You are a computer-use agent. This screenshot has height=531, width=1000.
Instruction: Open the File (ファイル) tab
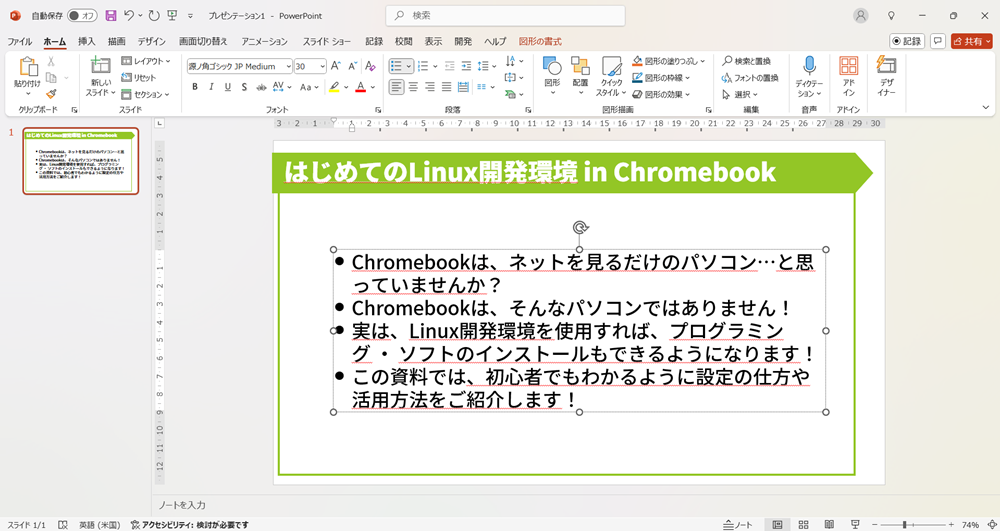pos(20,41)
